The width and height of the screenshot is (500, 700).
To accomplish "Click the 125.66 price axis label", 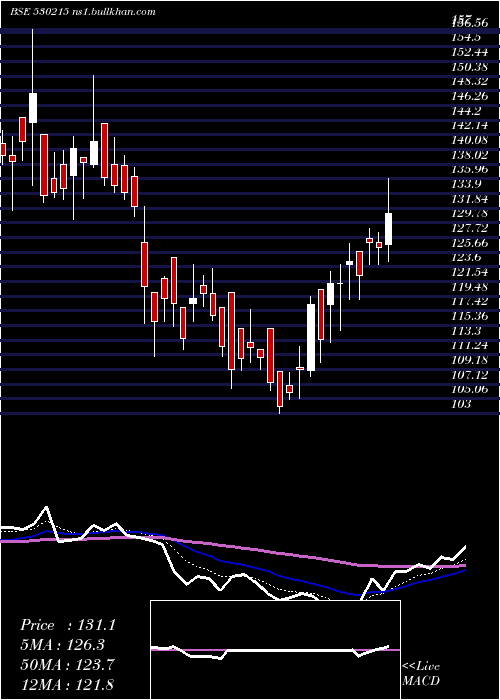I will [469, 243].
